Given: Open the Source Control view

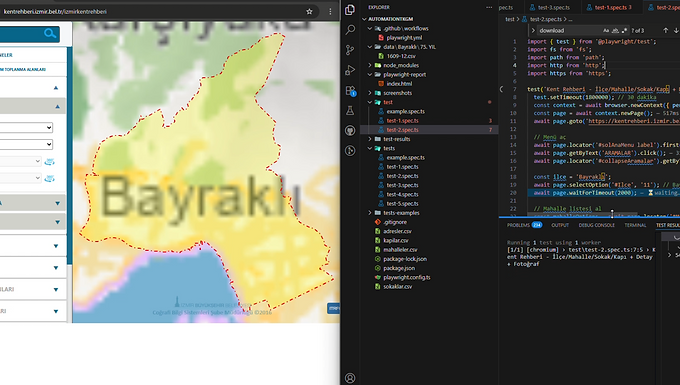Looking at the screenshot, I should click(350, 50).
